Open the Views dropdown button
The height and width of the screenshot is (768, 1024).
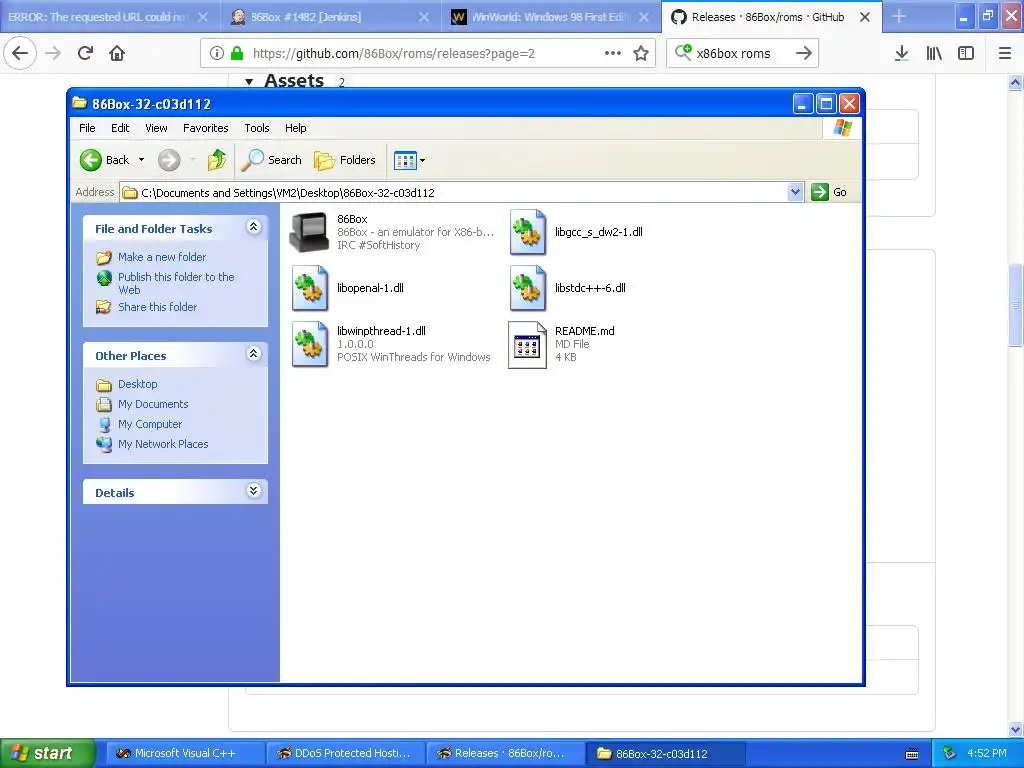tap(409, 160)
